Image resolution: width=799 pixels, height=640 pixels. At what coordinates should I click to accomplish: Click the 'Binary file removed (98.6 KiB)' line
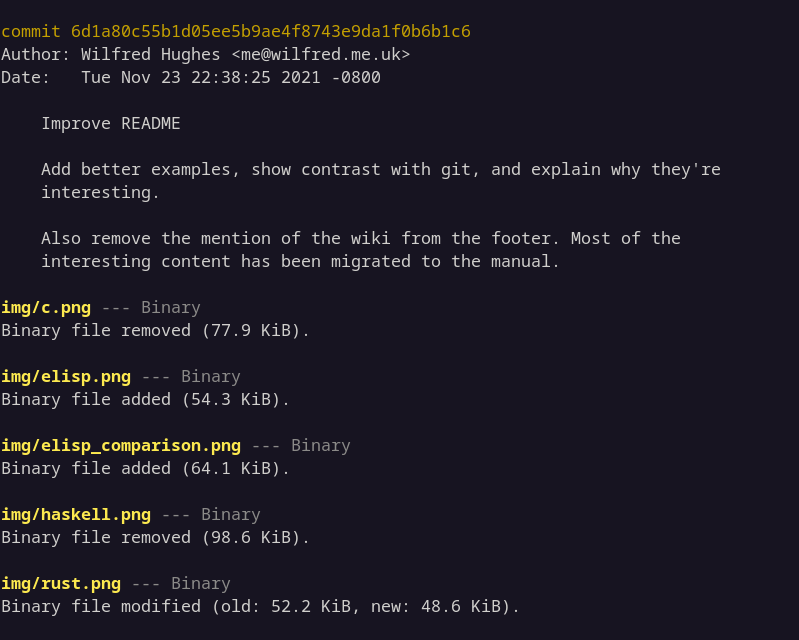(155, 537)
